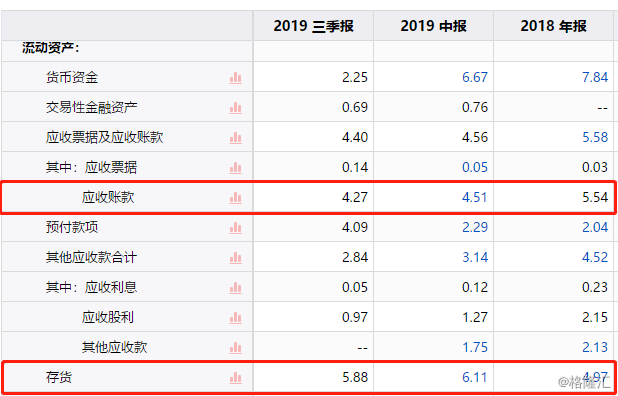Open chart icon for 应收票据及应收账款 row

[x=235, y=138]
